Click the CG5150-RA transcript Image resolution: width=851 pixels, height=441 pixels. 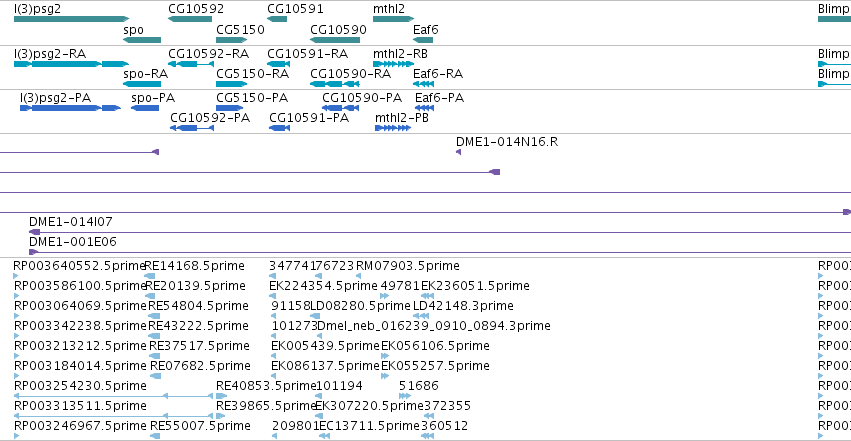point(232,84)
